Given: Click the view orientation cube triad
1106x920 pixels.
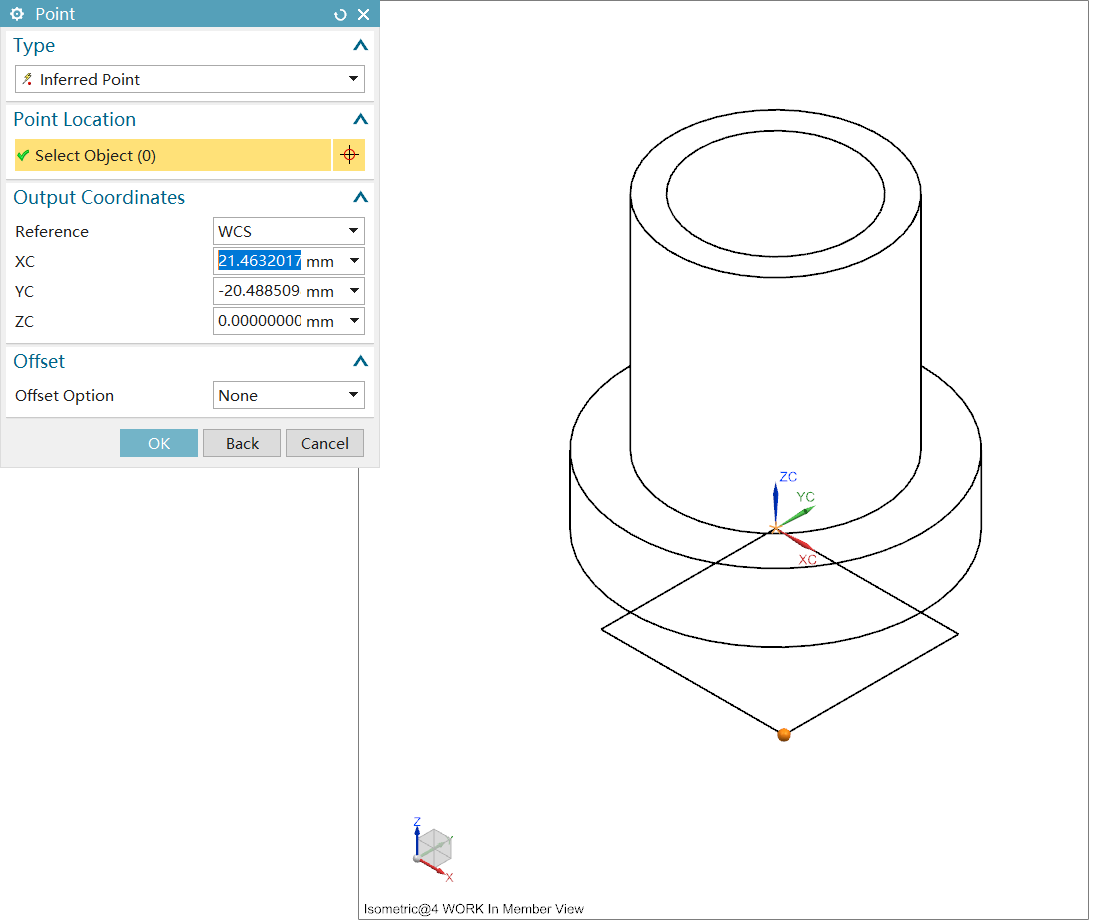Looking at the screenshot, I should click(434, 848).
